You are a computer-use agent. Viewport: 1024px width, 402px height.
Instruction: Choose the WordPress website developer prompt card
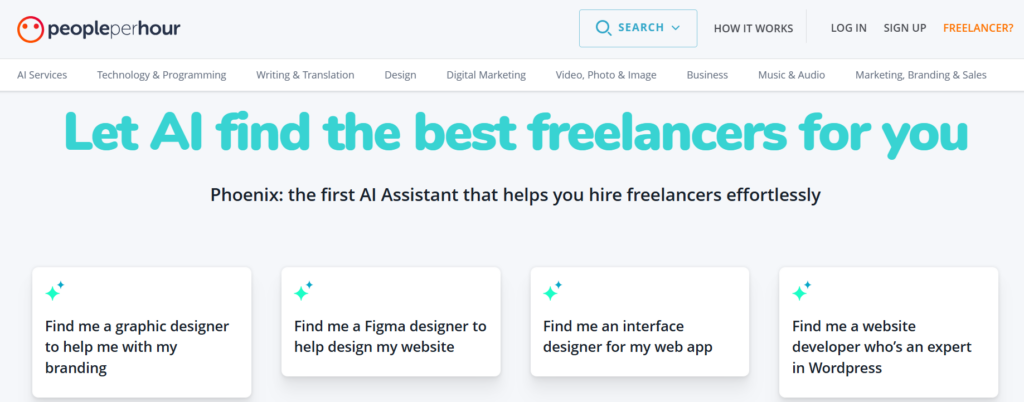click(888, 332)
